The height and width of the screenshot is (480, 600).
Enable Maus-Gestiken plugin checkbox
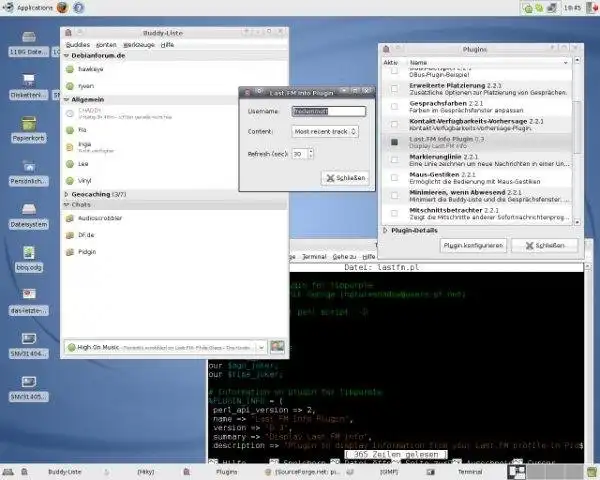click(394, 178)
